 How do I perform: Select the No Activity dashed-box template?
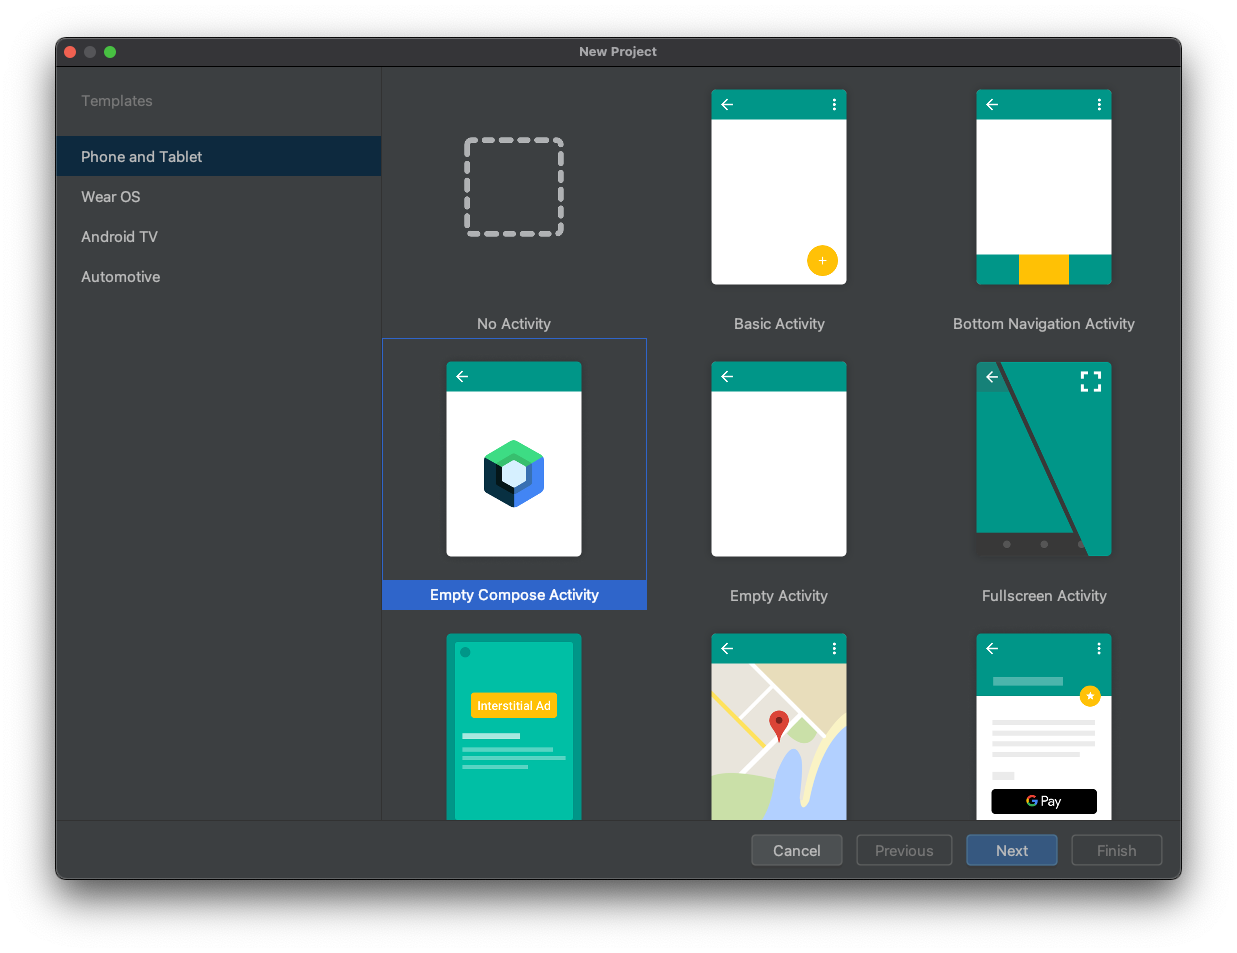(514, 187)
